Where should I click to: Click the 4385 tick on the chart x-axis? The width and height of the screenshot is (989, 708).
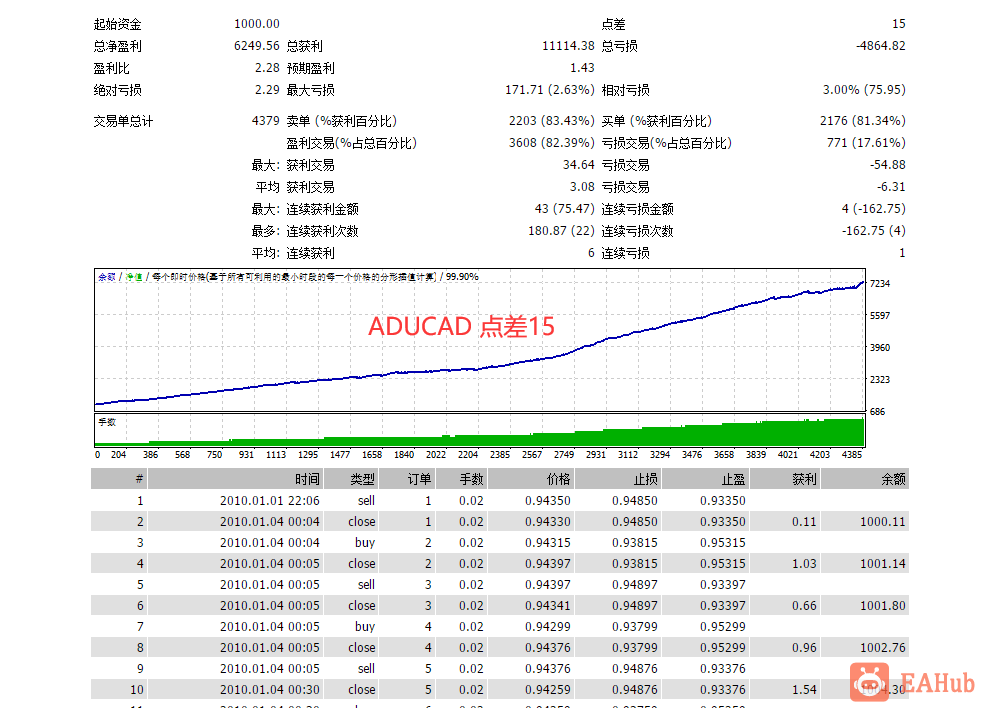[x=851, y=455]
